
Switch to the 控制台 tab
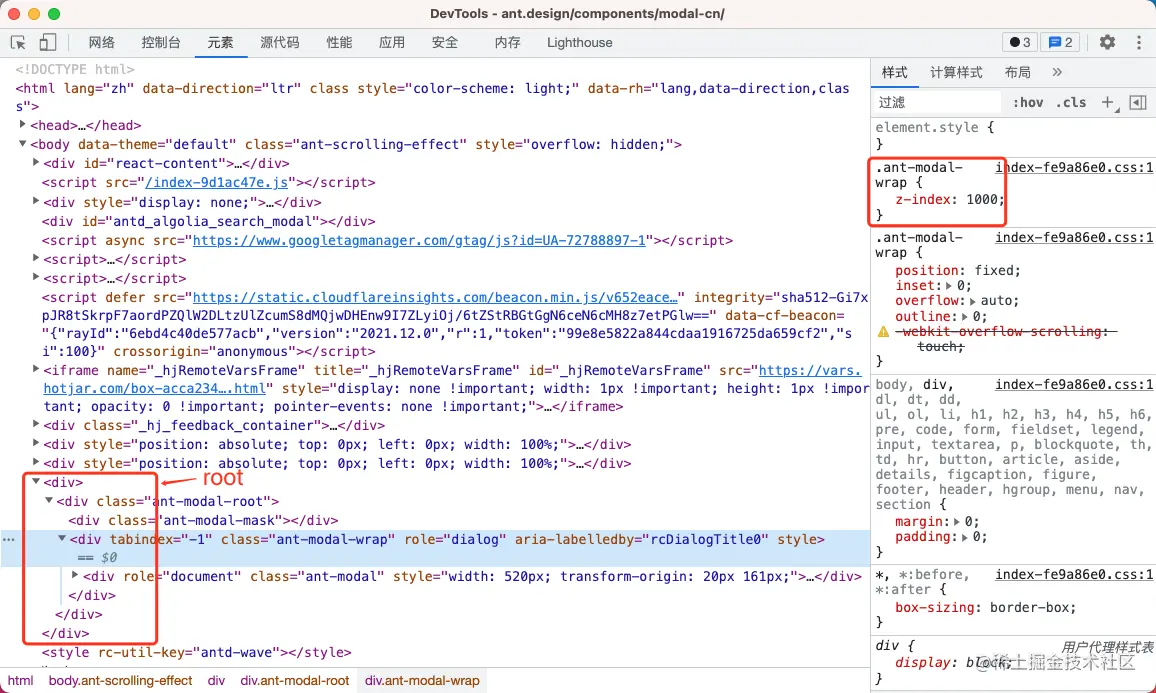[161, 43]
